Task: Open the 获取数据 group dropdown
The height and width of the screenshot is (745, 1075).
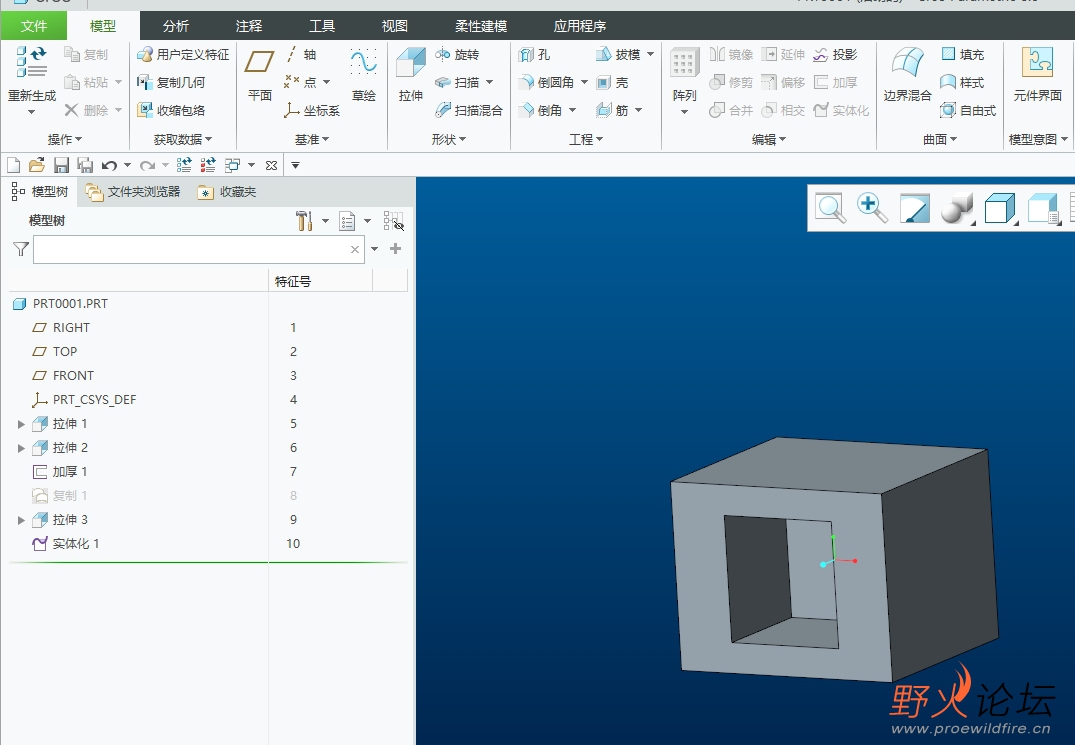Action: point(182,139)
